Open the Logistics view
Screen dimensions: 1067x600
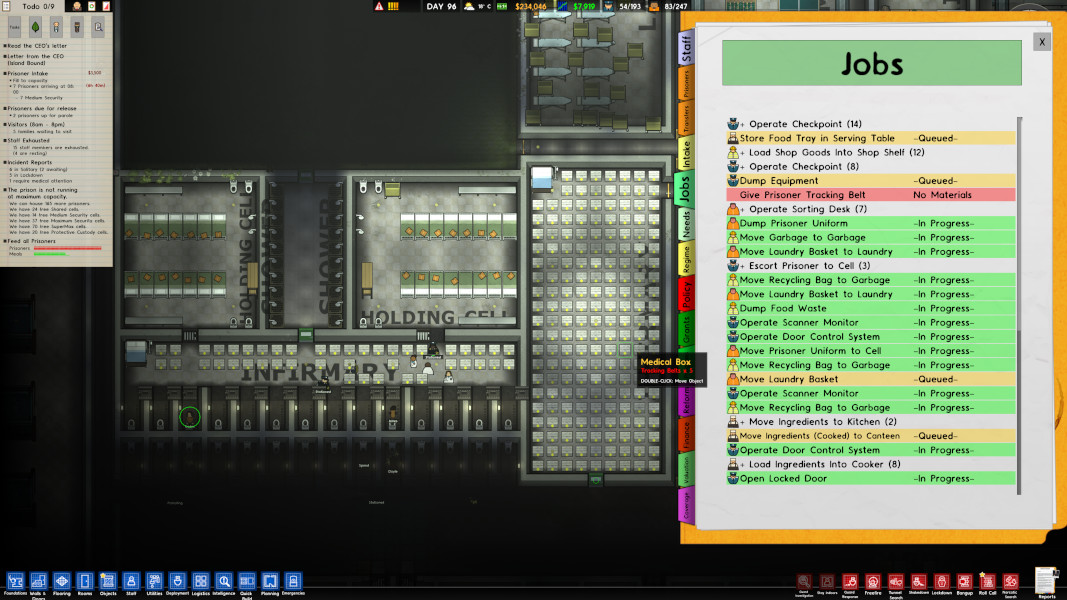(201, 582)
